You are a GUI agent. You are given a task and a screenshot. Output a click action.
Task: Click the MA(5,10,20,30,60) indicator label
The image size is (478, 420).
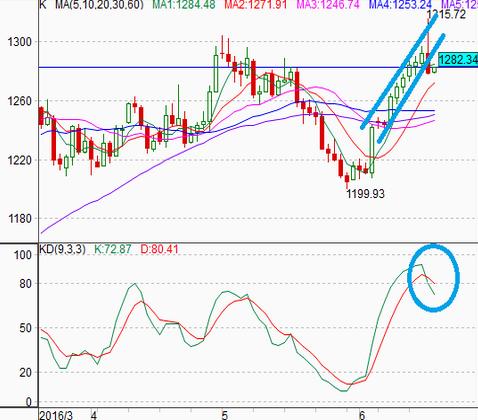pos(99,4)
